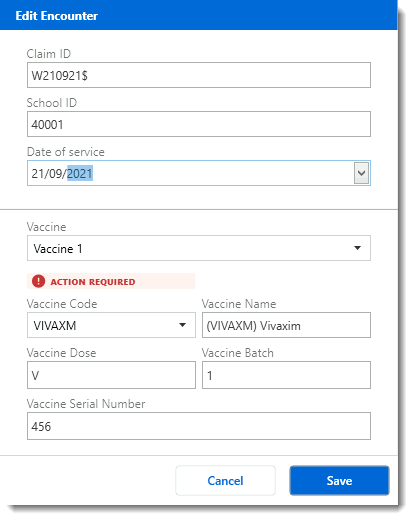This screenshot has width=413, height=520.
Task: Select the highlighted 2021 year segment
Action: (80, 173)
